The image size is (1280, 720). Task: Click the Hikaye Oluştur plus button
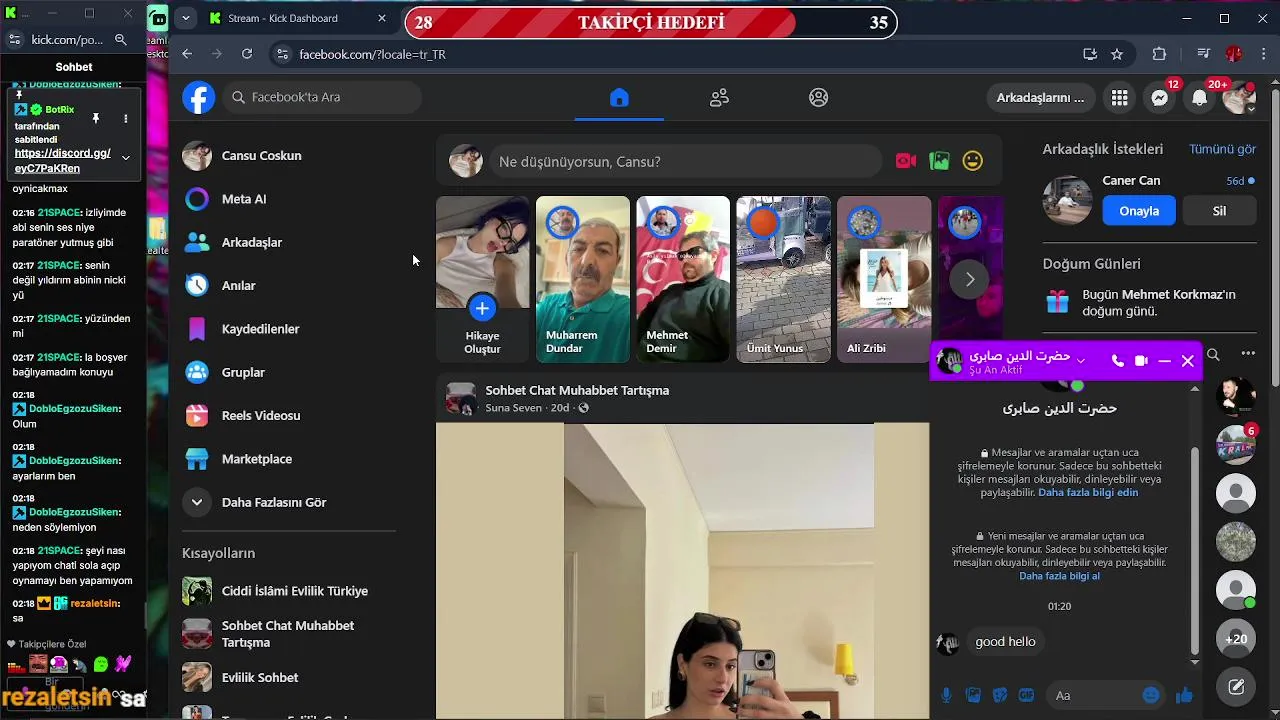[482, 308]
